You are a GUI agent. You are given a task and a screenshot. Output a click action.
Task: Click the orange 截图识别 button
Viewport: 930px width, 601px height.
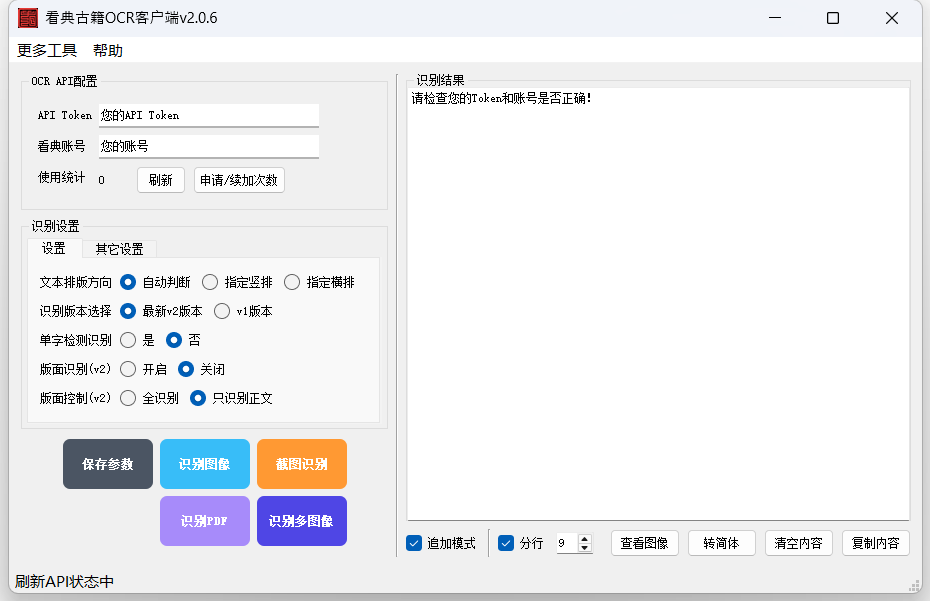click(301, 464)
